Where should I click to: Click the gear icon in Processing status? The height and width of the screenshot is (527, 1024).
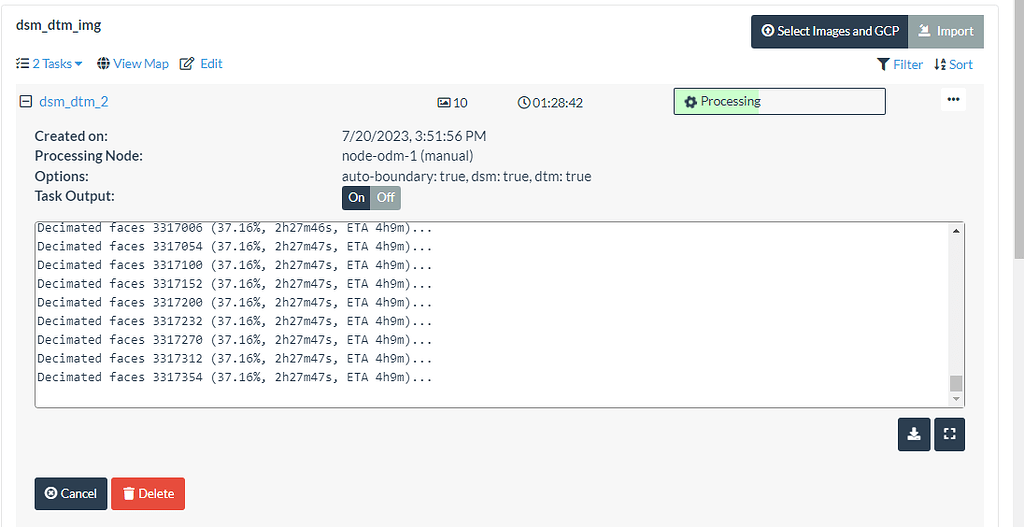[x=689, y=102]
